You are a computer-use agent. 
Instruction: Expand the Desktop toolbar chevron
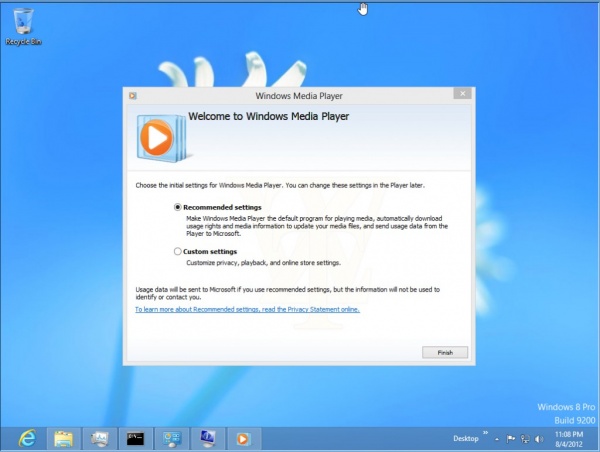(x=485, y=433)
